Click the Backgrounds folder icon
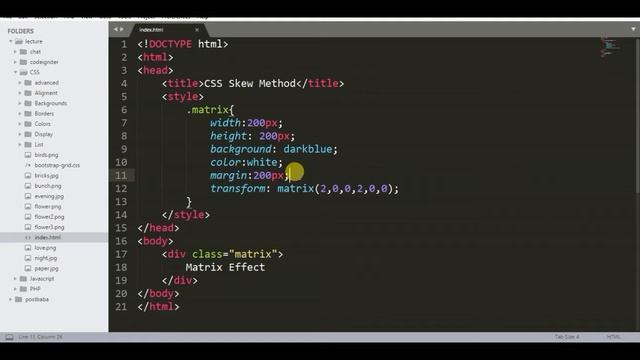Screen dimensions: 640x360 point(28,103)
